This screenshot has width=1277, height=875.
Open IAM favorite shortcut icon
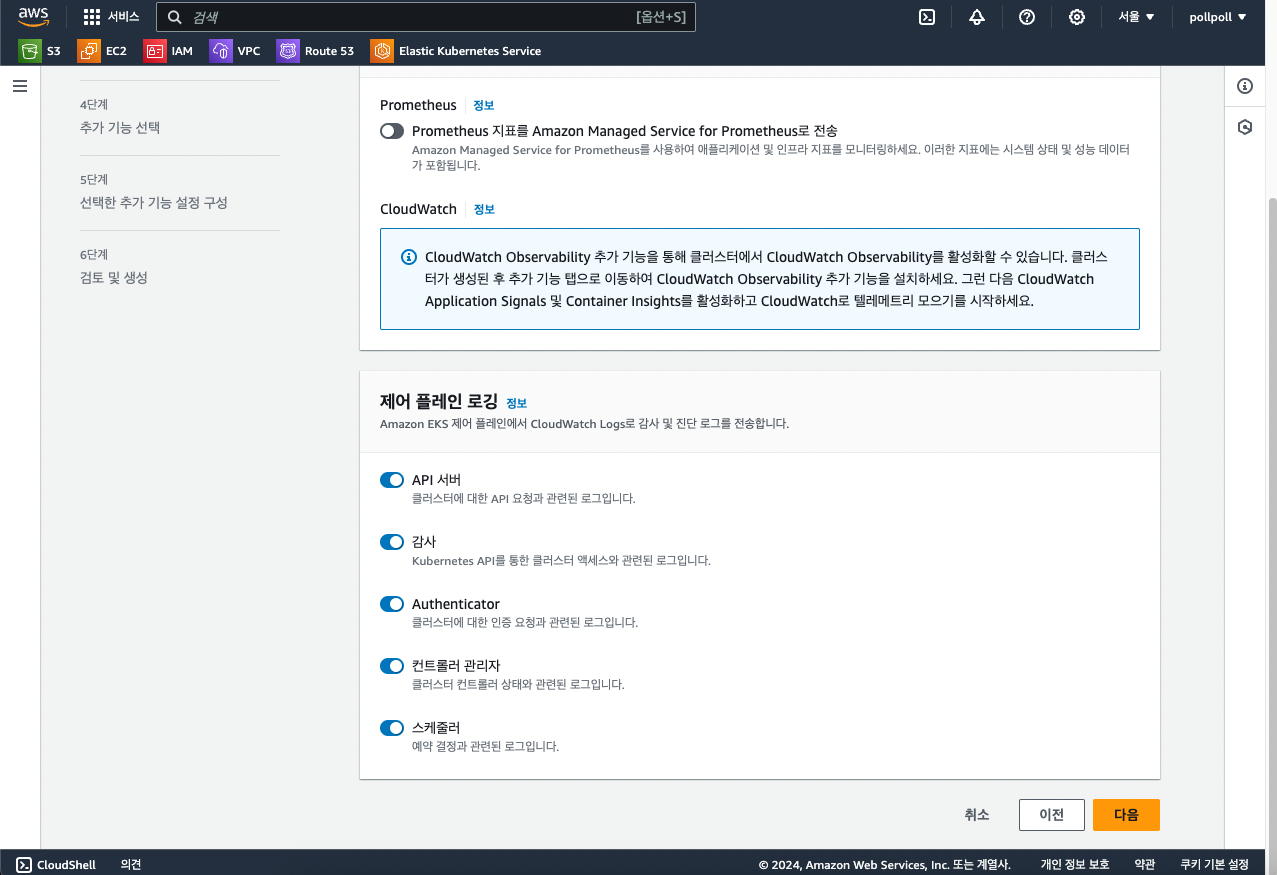point(155,51)
